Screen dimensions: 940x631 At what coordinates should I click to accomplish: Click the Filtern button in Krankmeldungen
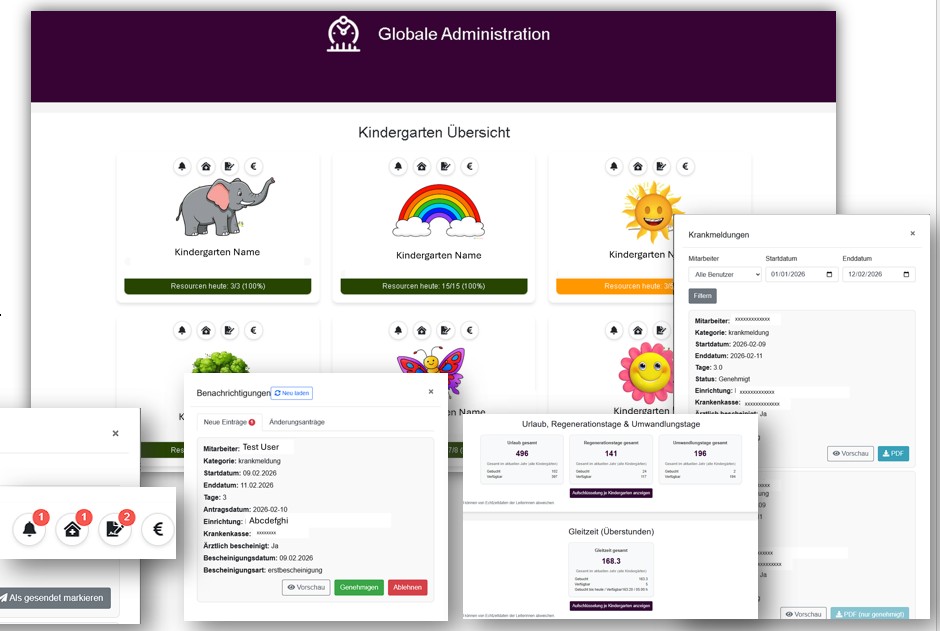[703, 296]
